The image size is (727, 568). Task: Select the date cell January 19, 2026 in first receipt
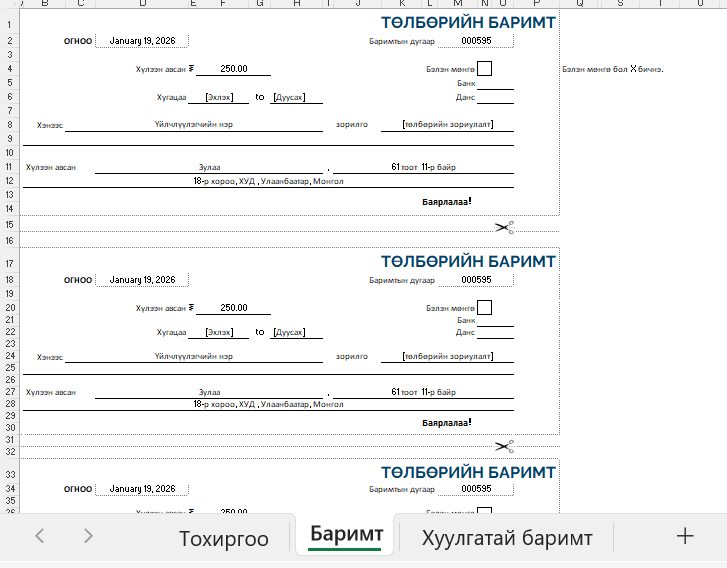142,41
